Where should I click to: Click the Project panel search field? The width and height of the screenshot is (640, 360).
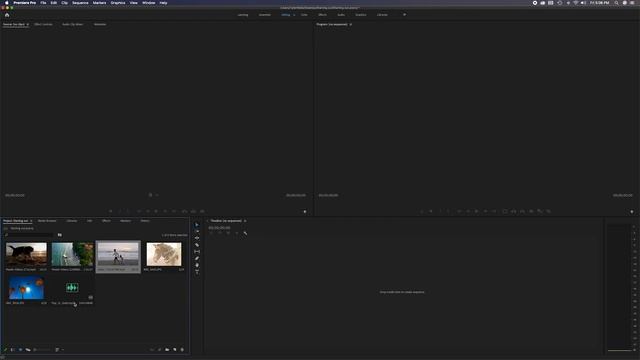[30, 235]
